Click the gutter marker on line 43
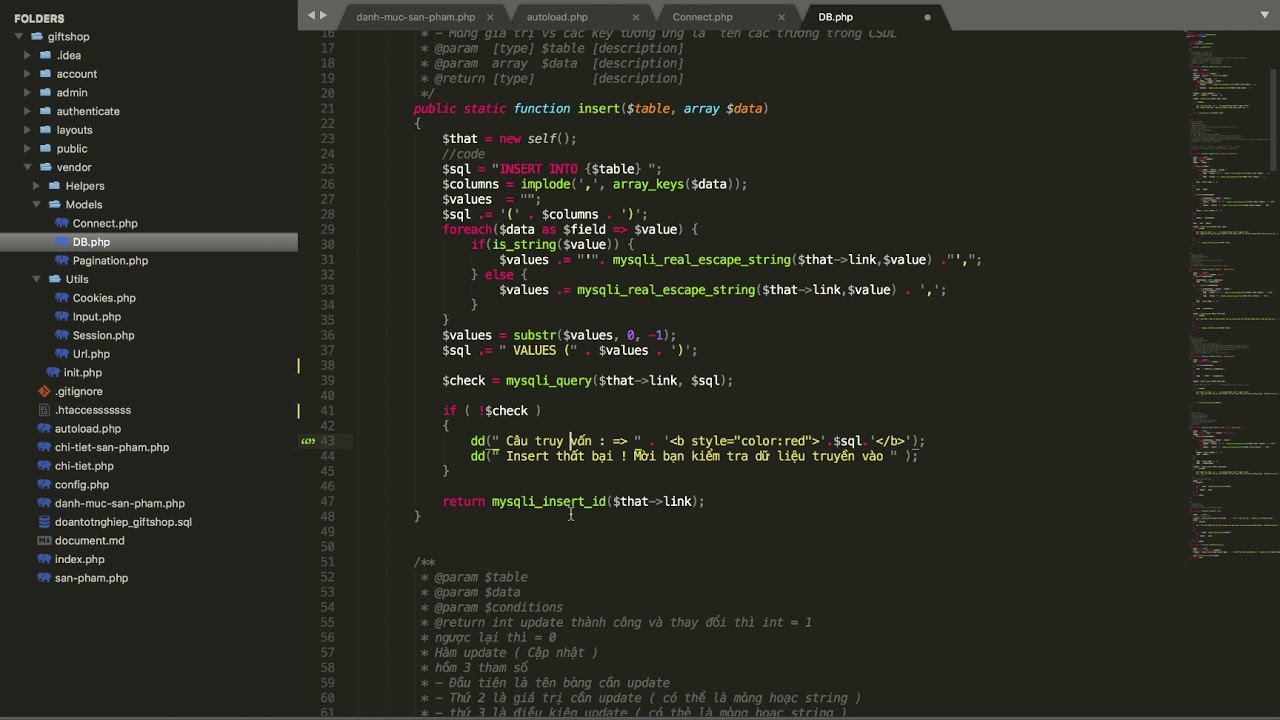This screenshot has width=1280, height=720. coord(308,441)
